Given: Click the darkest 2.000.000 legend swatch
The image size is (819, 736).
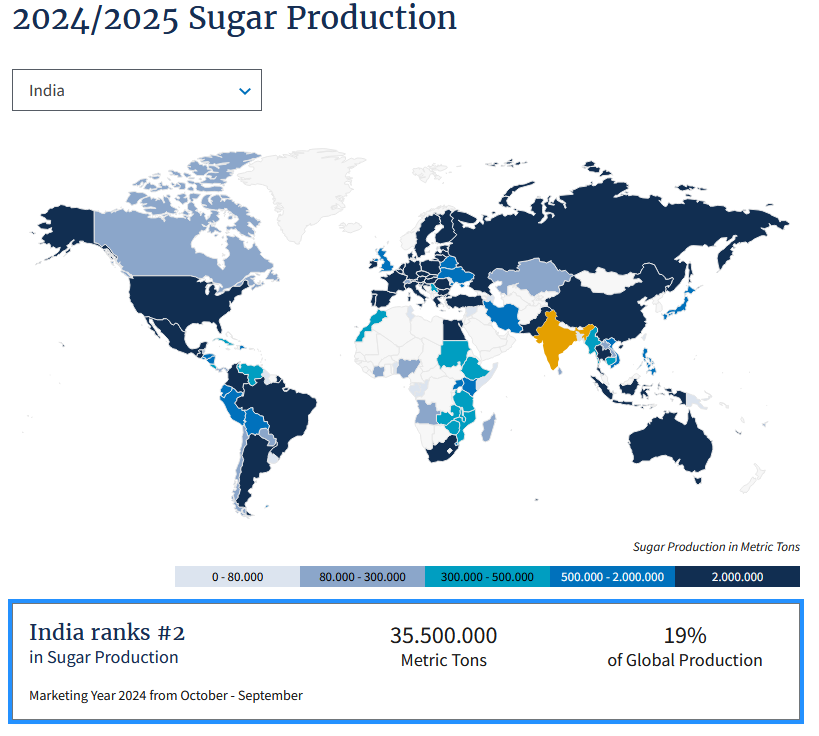Looking at the screenshot, I should (x=737, y=577).
